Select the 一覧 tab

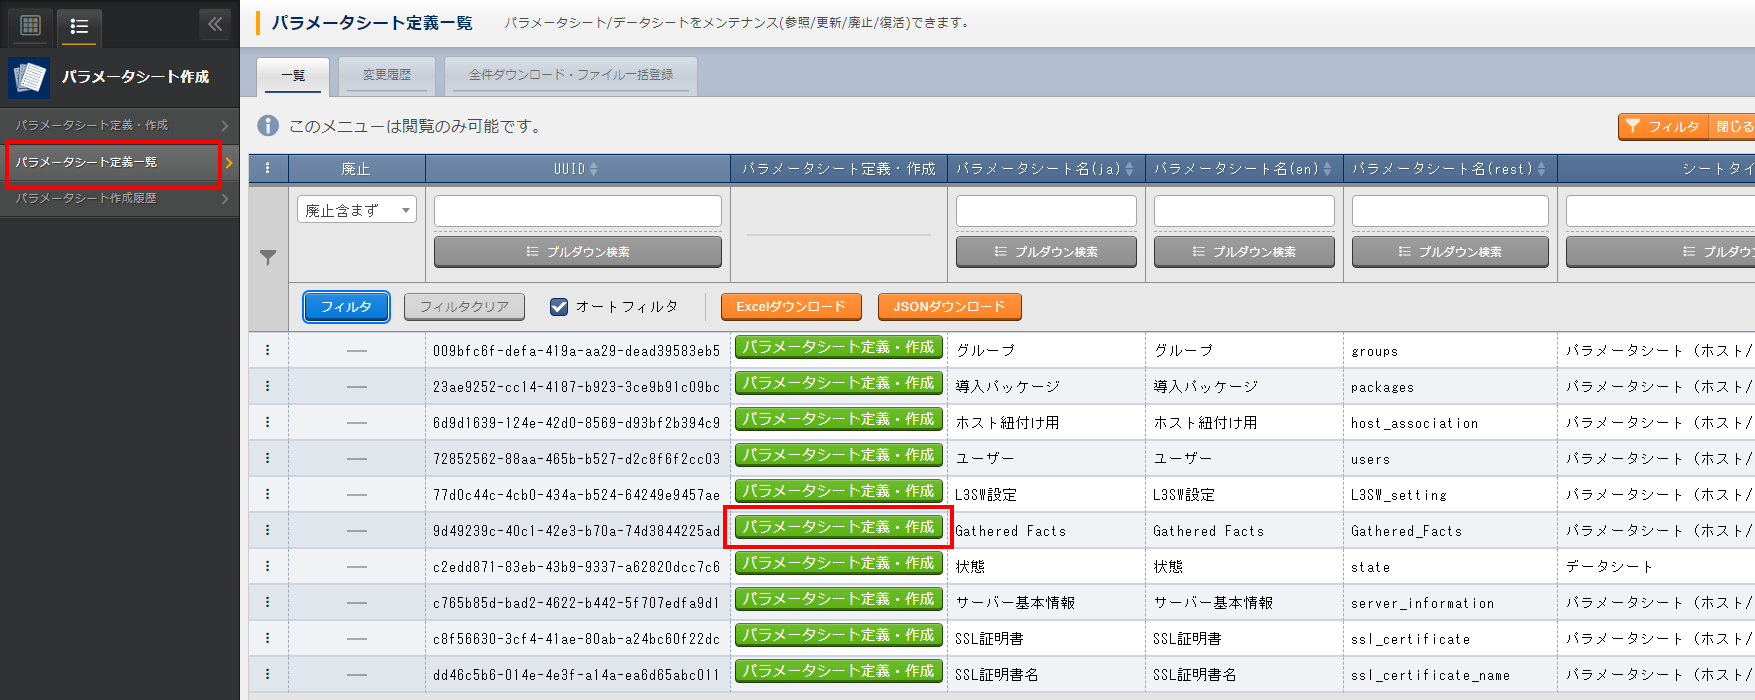tap(293, 76)
